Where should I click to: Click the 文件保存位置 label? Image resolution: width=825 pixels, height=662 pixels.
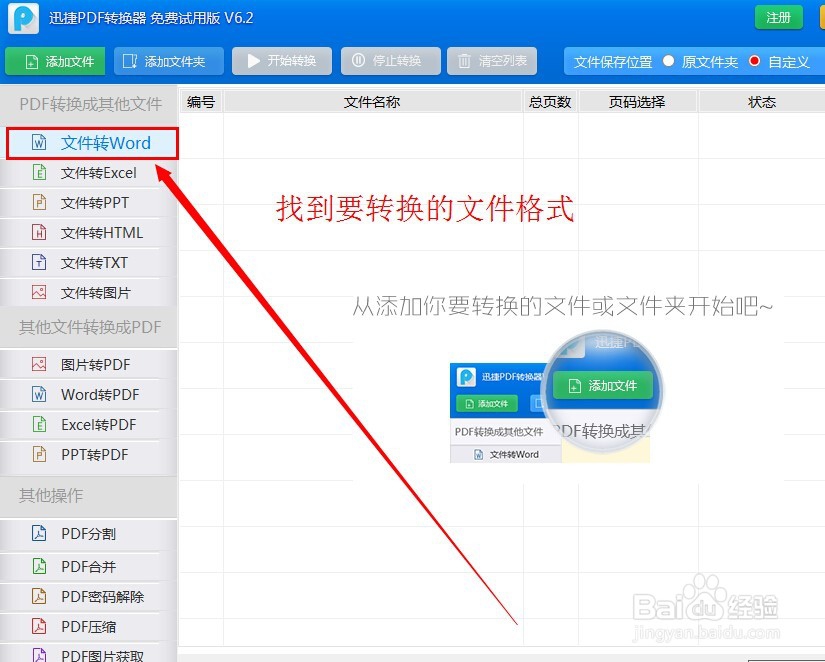[x=613, y=62]
